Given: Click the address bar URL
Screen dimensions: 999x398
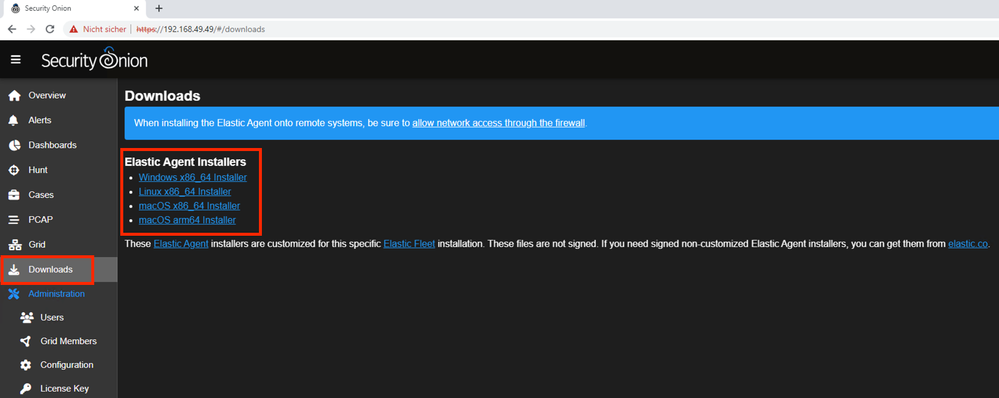Looking at the screenshot, I should pyautogui.click(x=201, y=29).
